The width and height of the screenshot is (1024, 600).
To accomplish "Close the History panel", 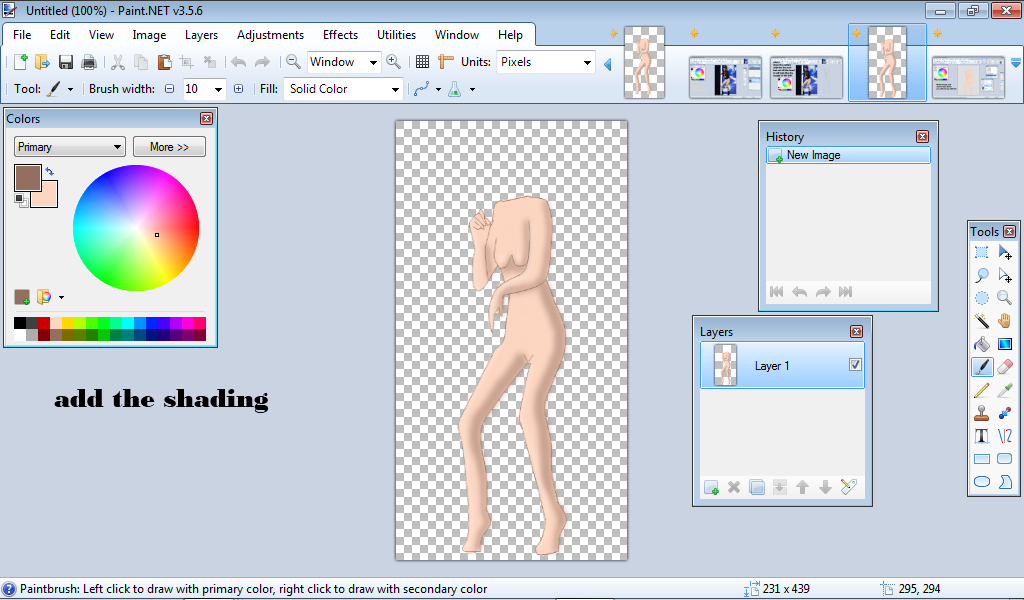I will 922,136.
